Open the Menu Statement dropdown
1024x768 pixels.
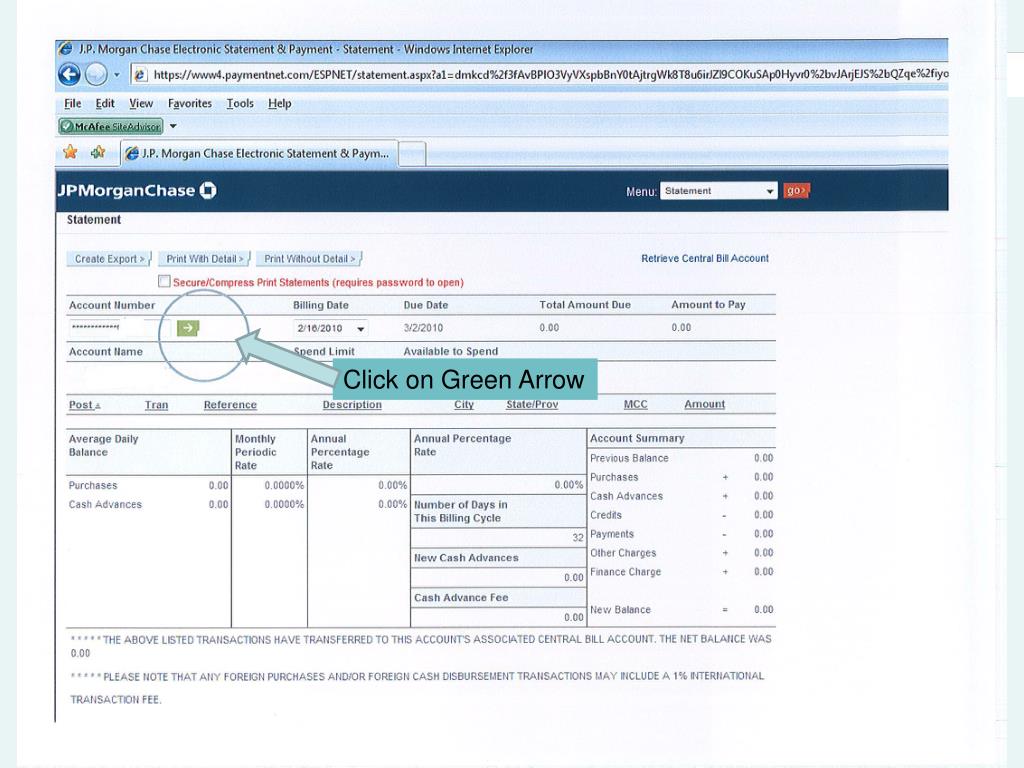[718, 191]
